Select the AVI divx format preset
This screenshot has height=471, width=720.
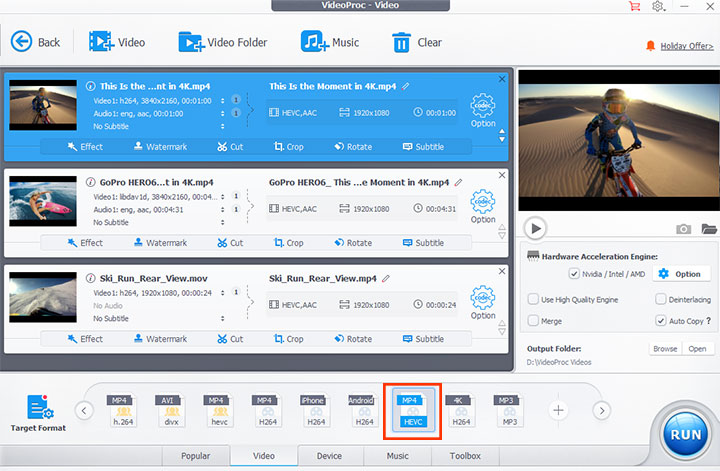click(171, 410)
